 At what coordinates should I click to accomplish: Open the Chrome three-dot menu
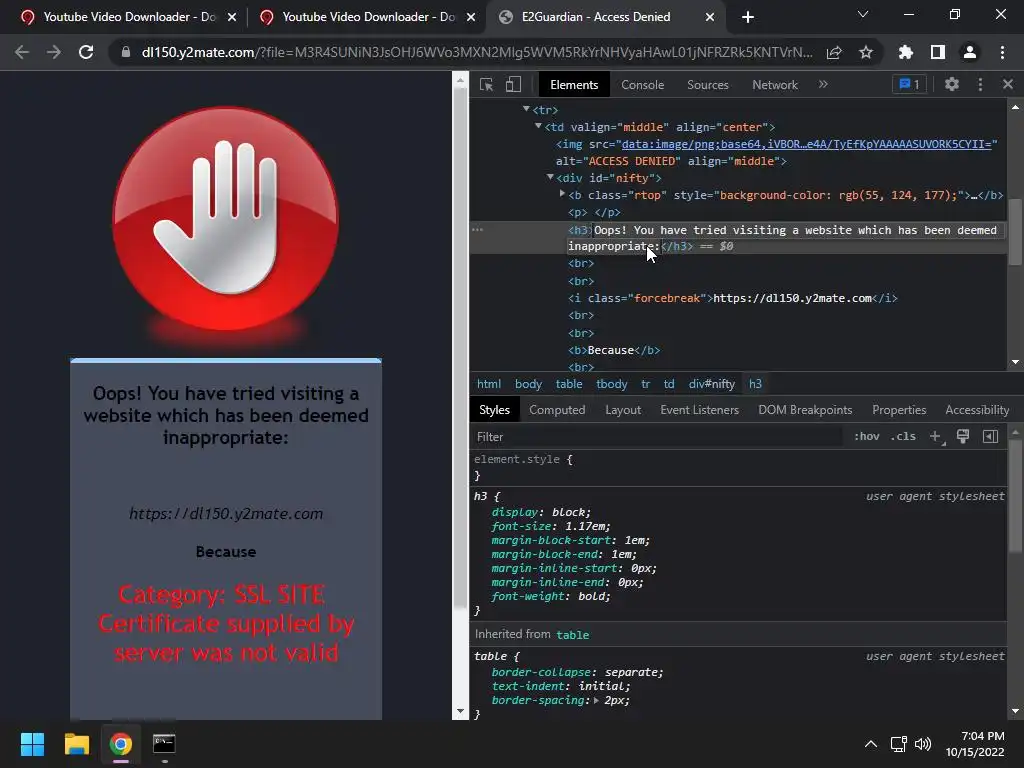(x=1002, y=52)
